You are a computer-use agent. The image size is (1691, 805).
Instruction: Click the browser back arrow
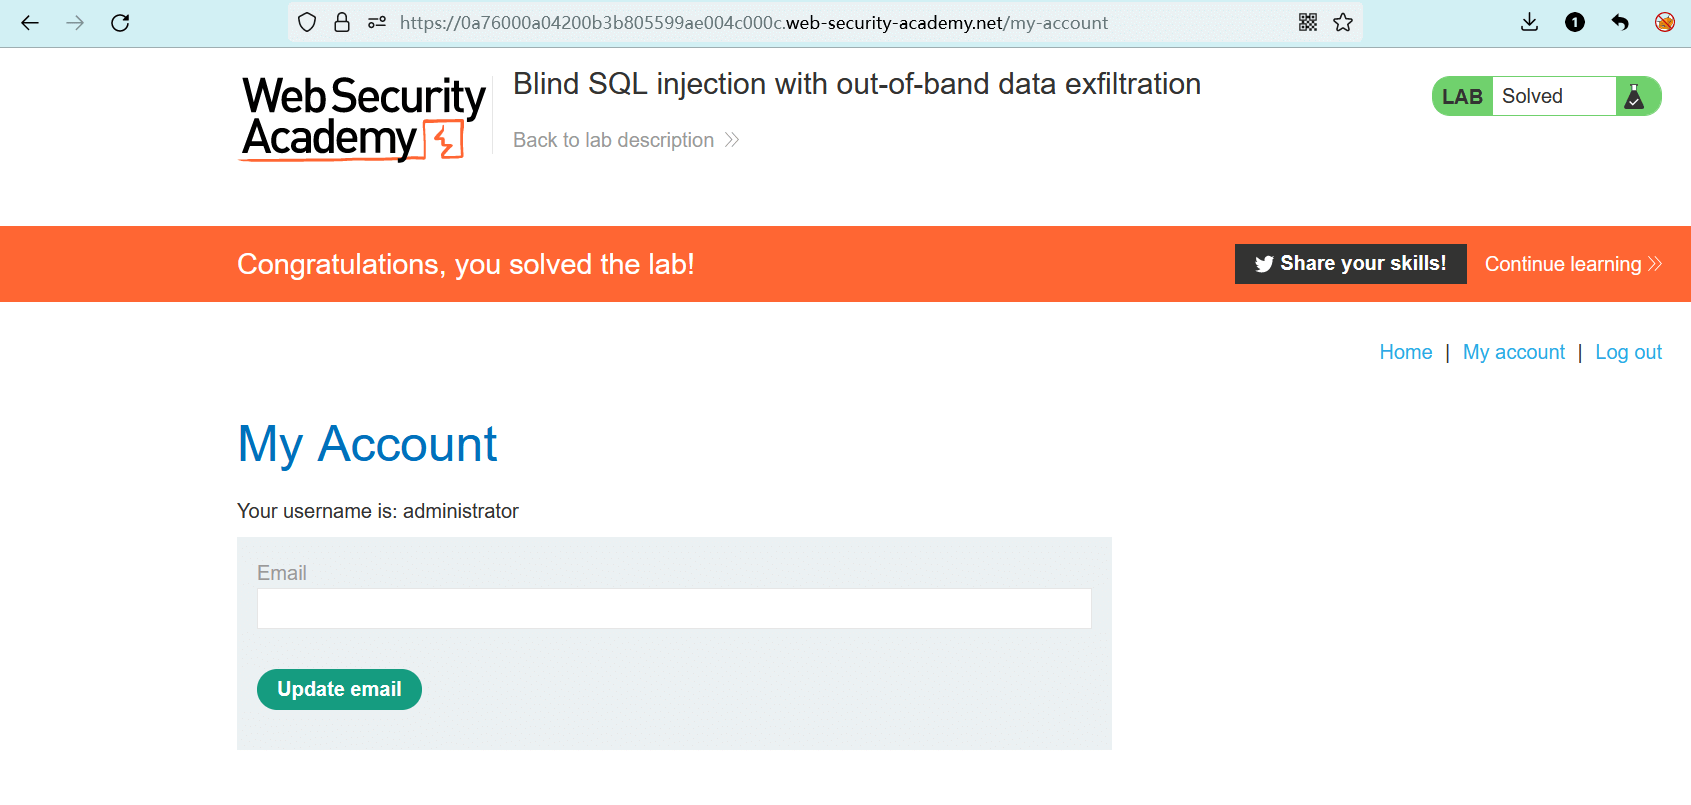tap(30, 23)
